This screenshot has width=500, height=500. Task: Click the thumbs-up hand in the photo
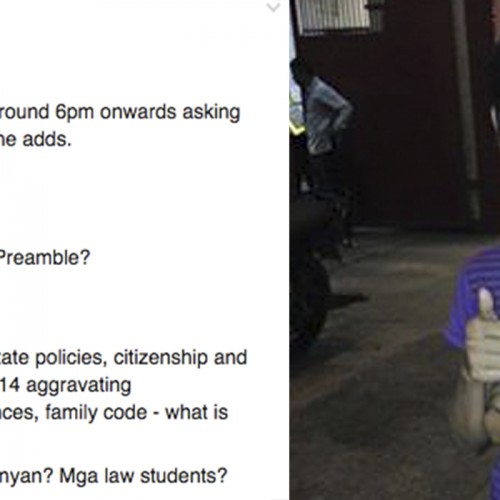pyautogui.click(x=483, y=335)
